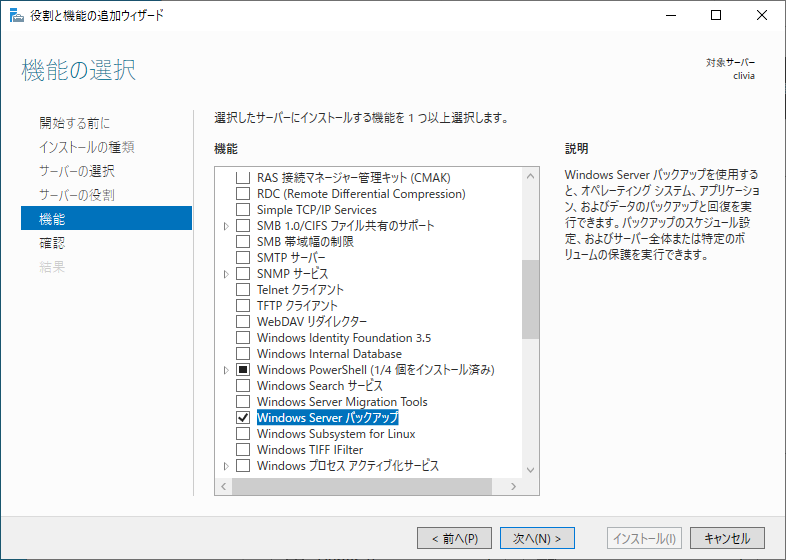Toggle Windows PowerShell partial checkbox
This screenshot has width=786, height=560.
click(243, 370)
